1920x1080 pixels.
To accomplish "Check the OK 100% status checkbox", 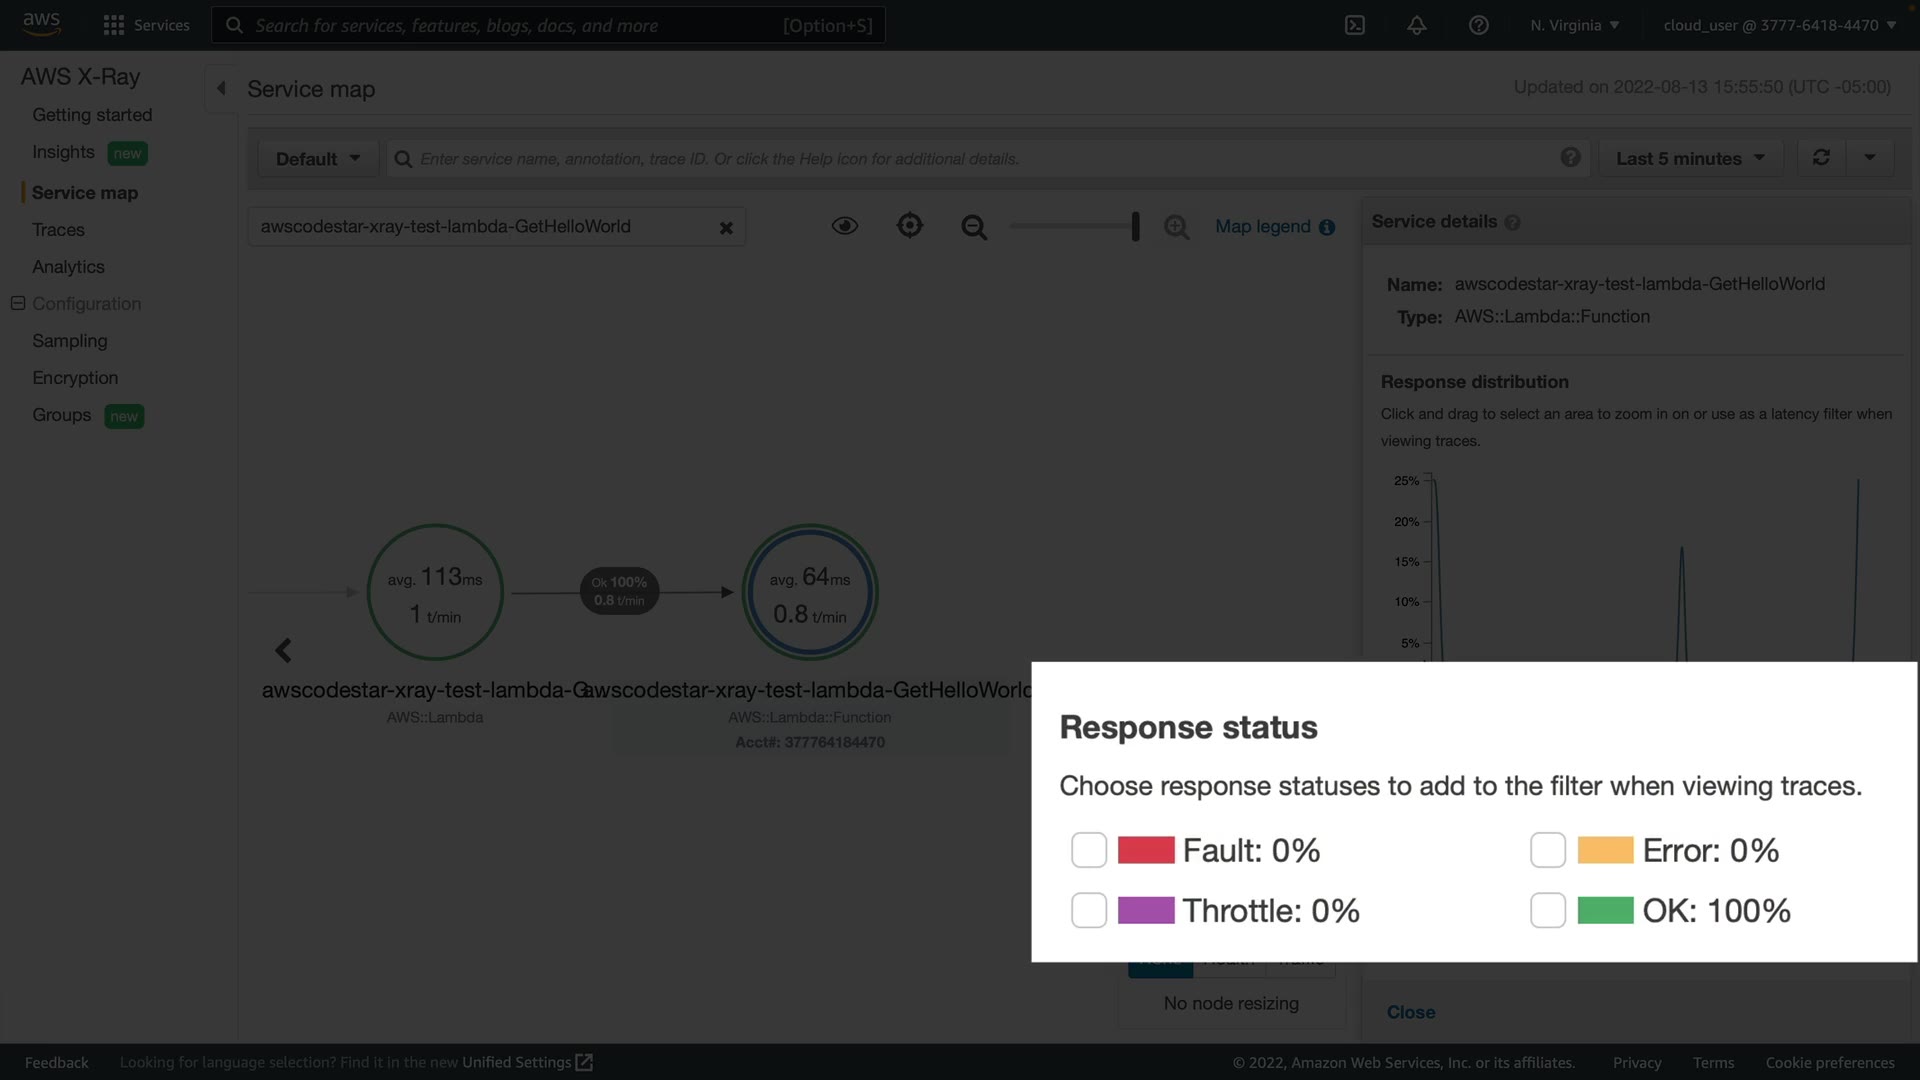I will point(1547,910).
